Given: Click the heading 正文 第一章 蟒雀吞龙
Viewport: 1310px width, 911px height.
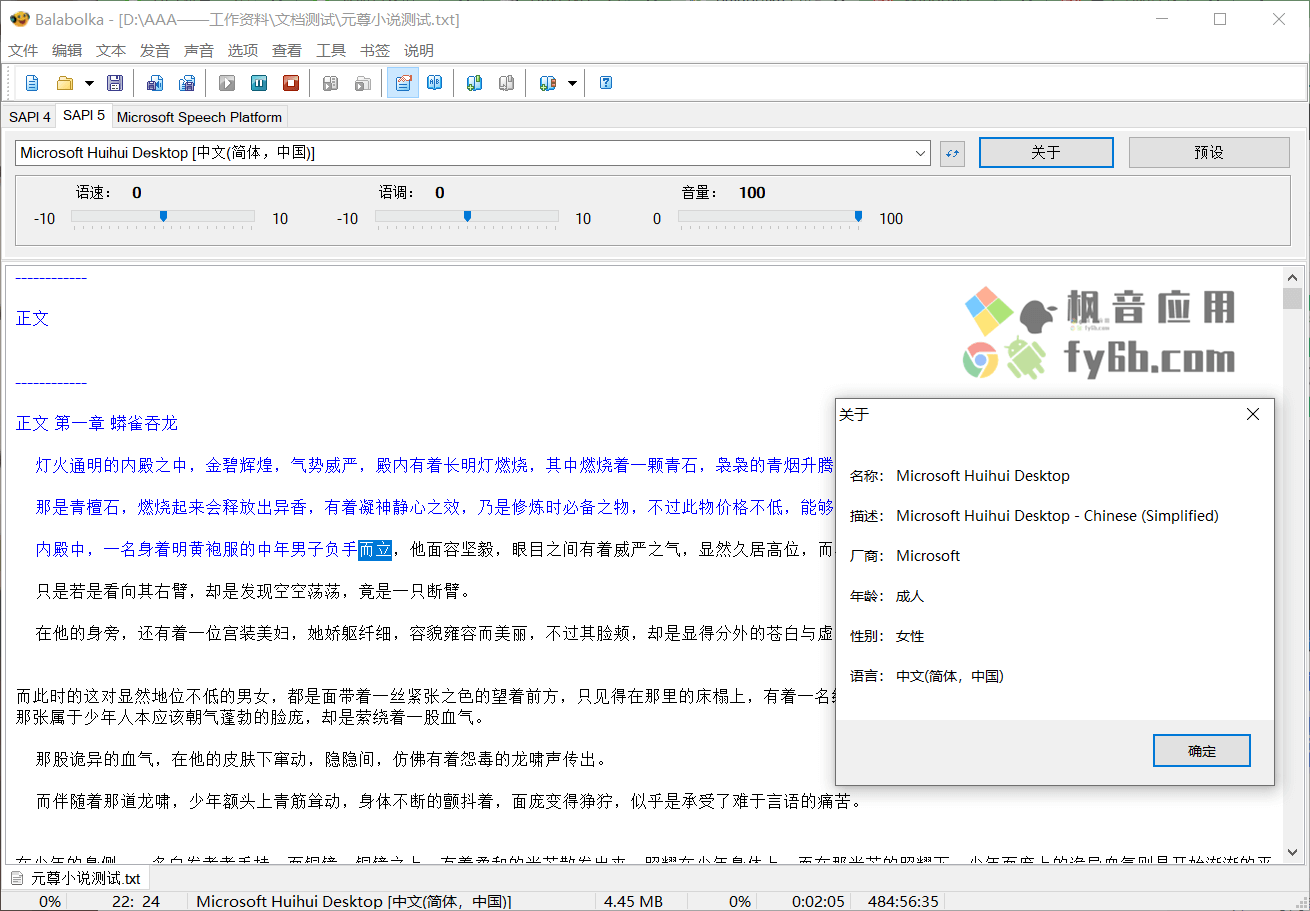Looking at the screenshot, I should tap(97, 423).
